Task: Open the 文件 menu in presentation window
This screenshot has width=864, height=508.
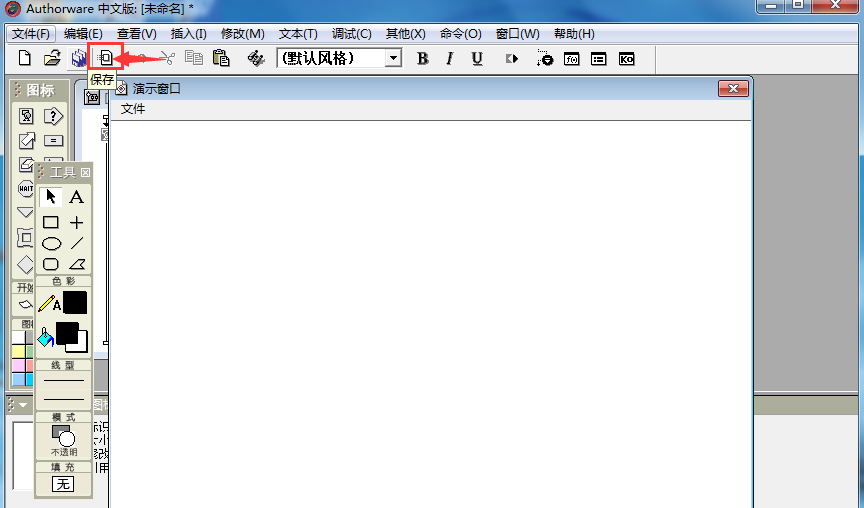Action: click(x=133, y=109)
